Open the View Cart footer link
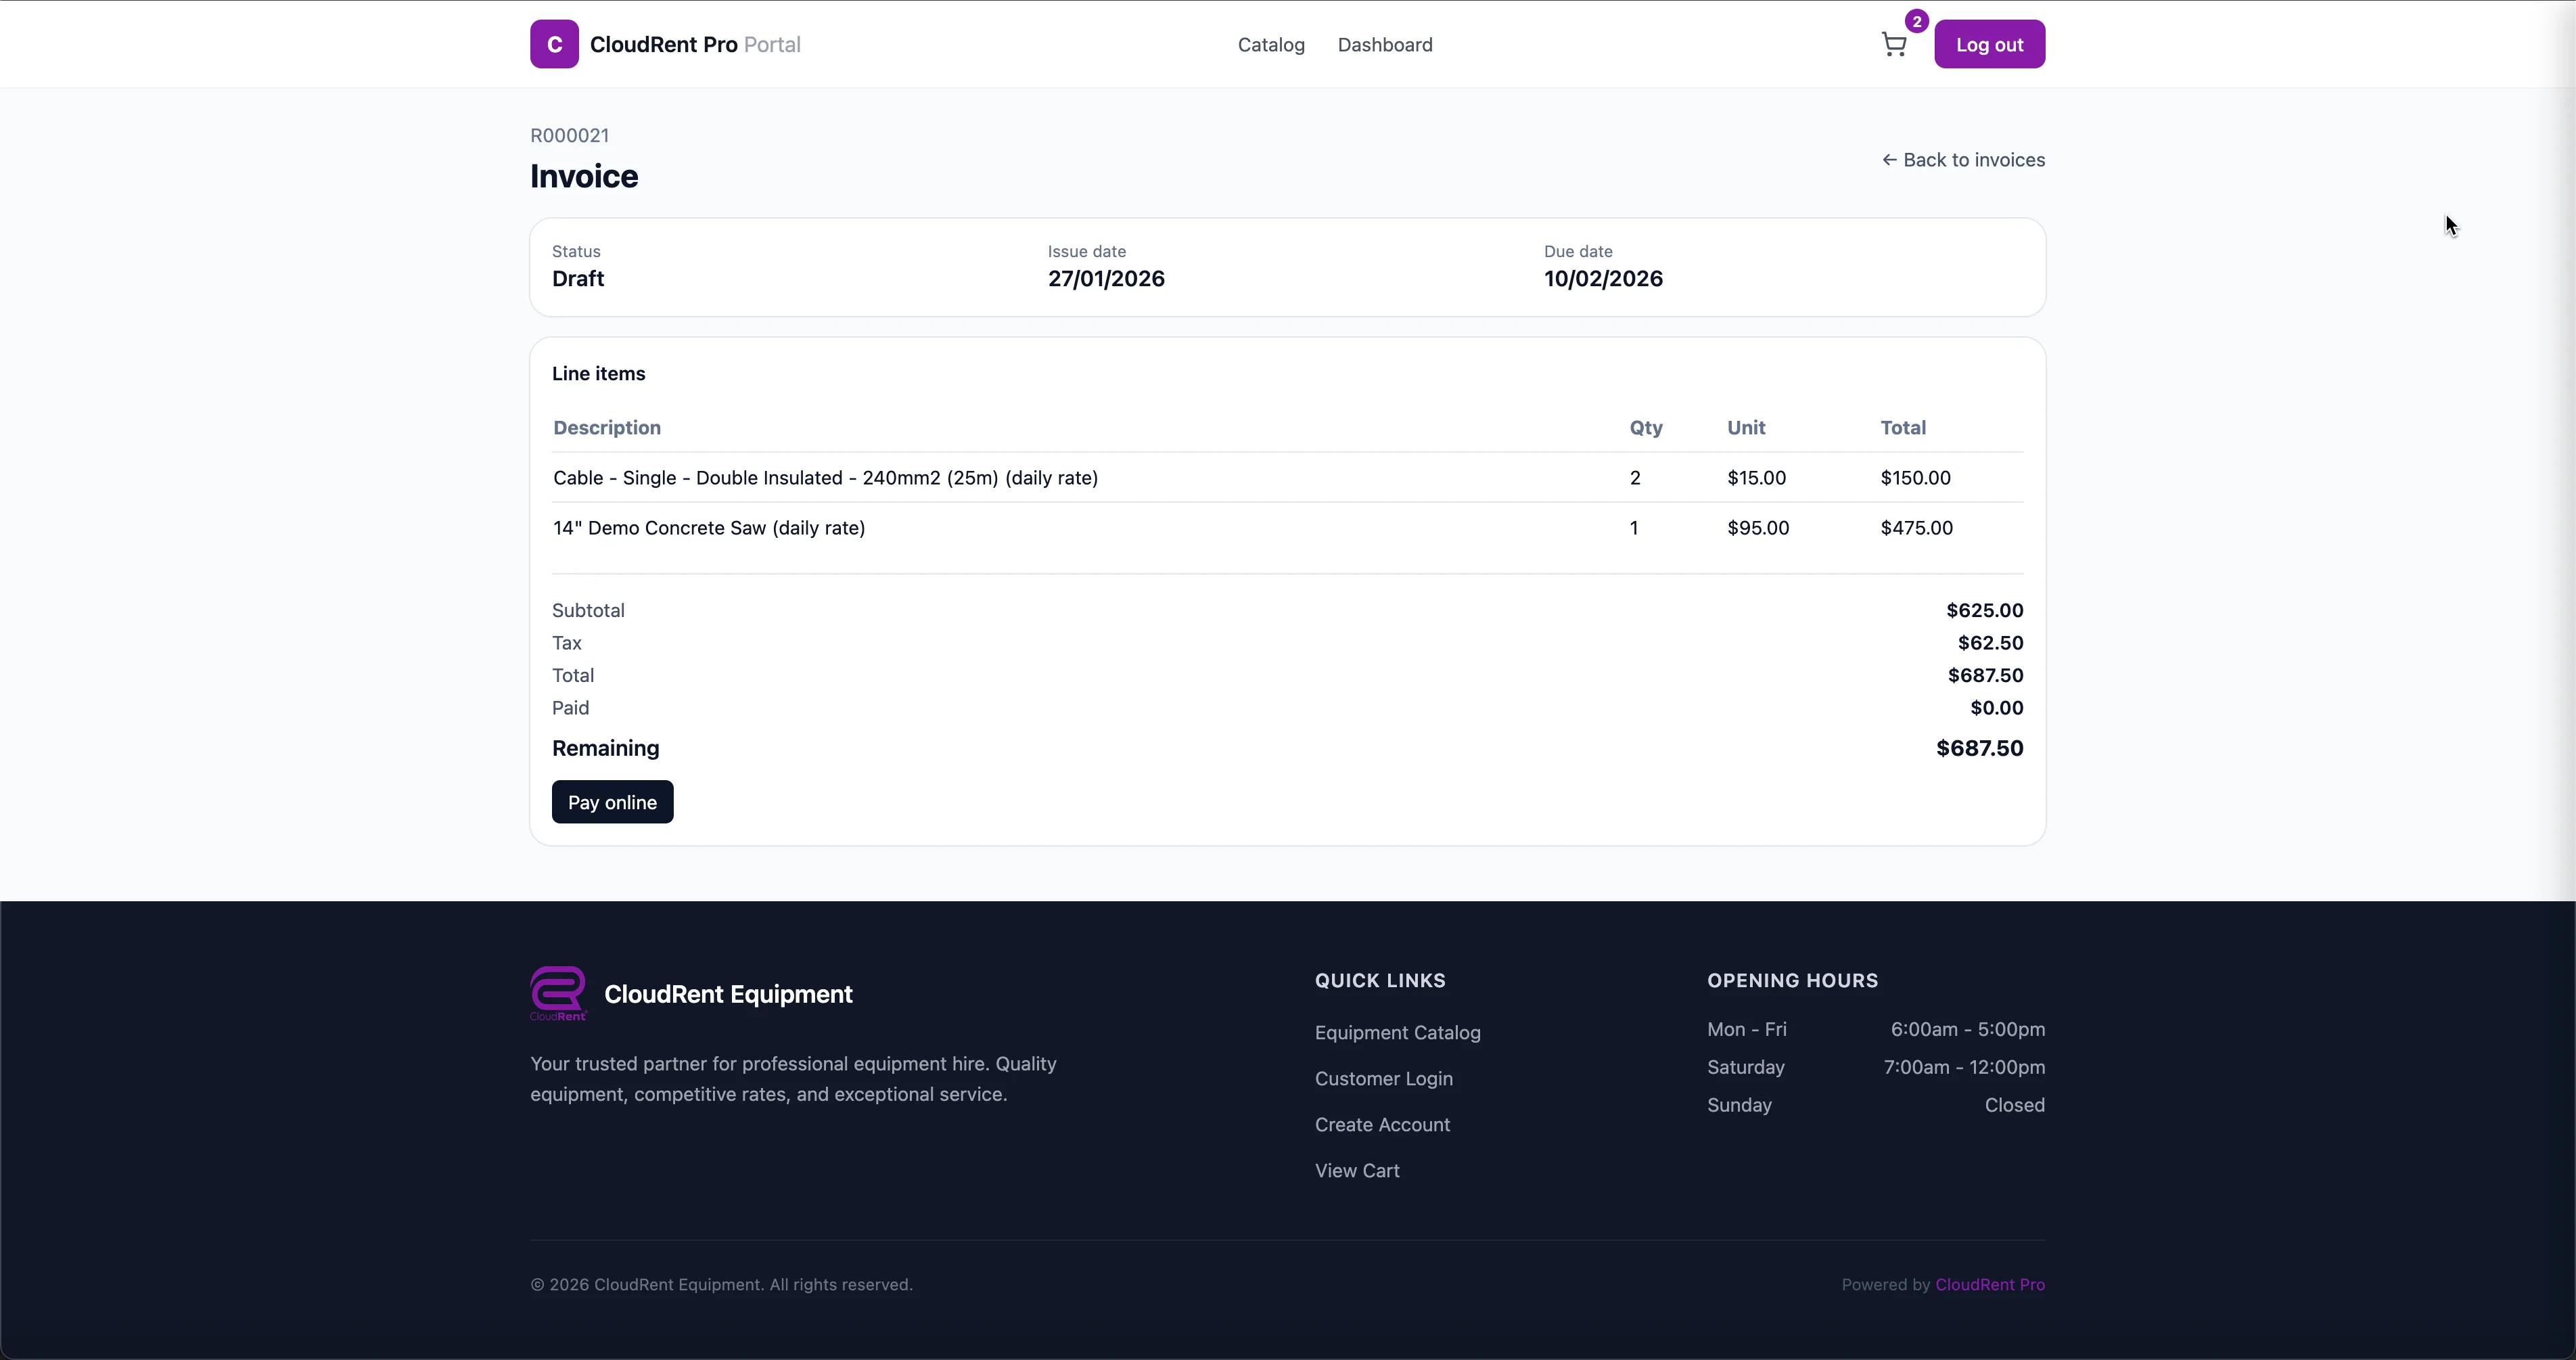Image resolution: width=2576 pixels, height=1360 pixels. (x=1356, y=1170)
